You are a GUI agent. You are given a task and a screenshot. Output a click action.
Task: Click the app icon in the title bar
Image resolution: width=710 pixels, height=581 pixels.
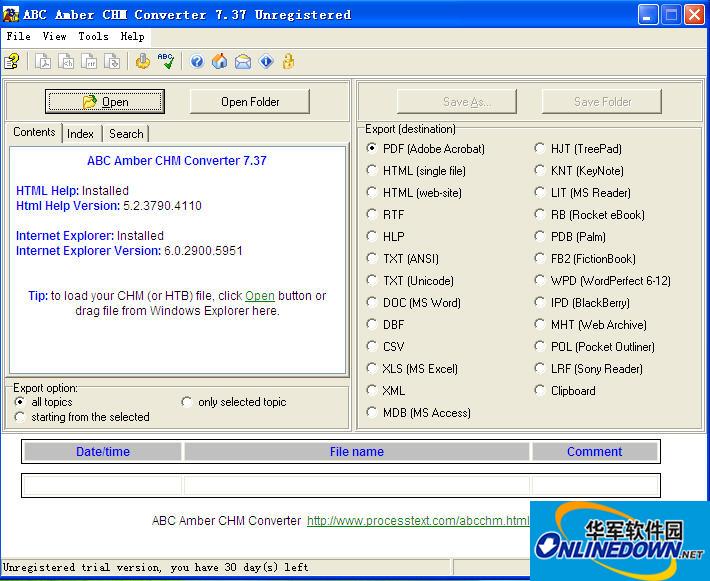[x=10, y=14]
